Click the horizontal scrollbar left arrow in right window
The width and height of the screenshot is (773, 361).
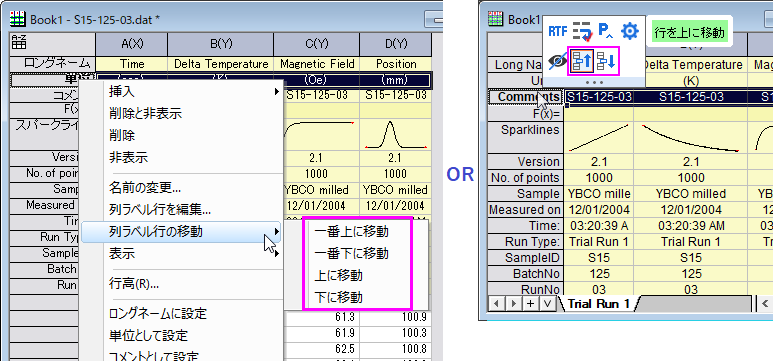coord(766,303)
